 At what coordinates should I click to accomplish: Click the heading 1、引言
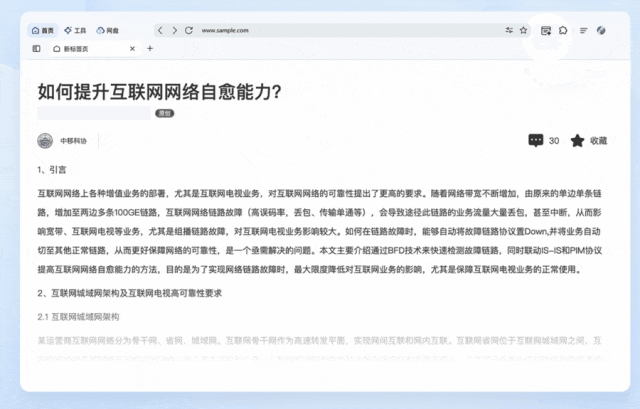point(51,170)
